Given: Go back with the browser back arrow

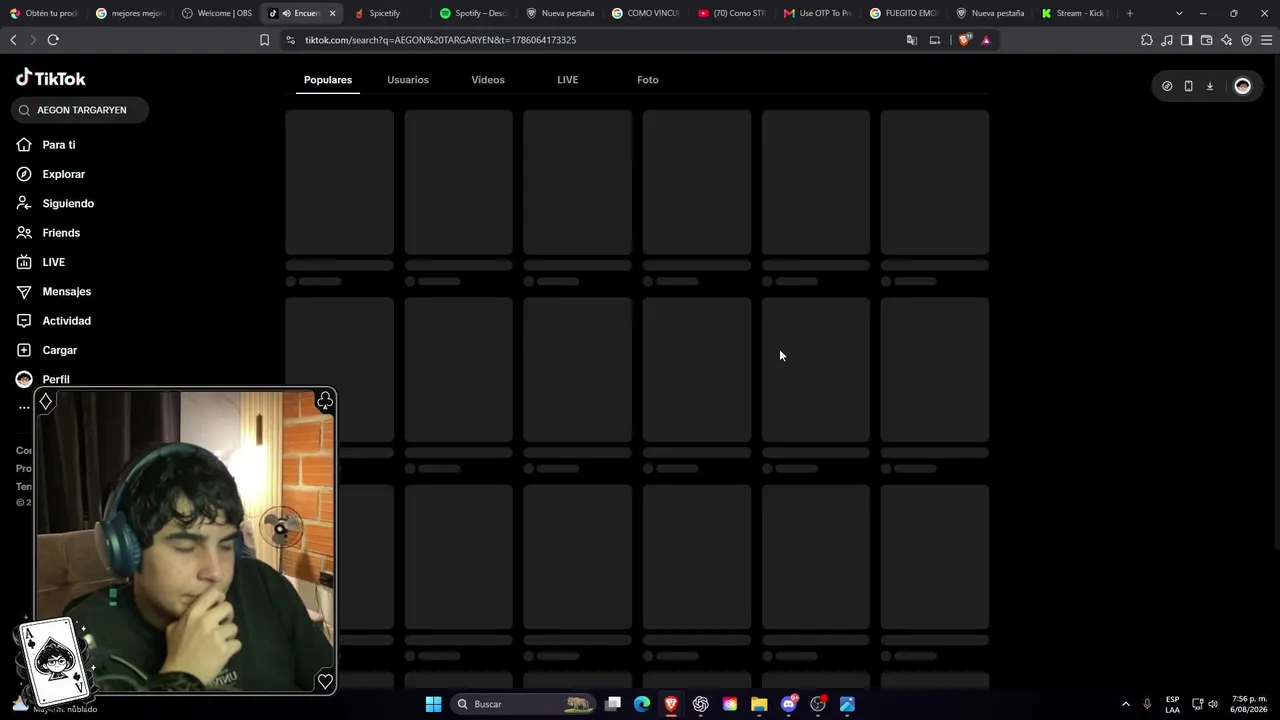Looking at the screenshot, I should coord(13,40).
